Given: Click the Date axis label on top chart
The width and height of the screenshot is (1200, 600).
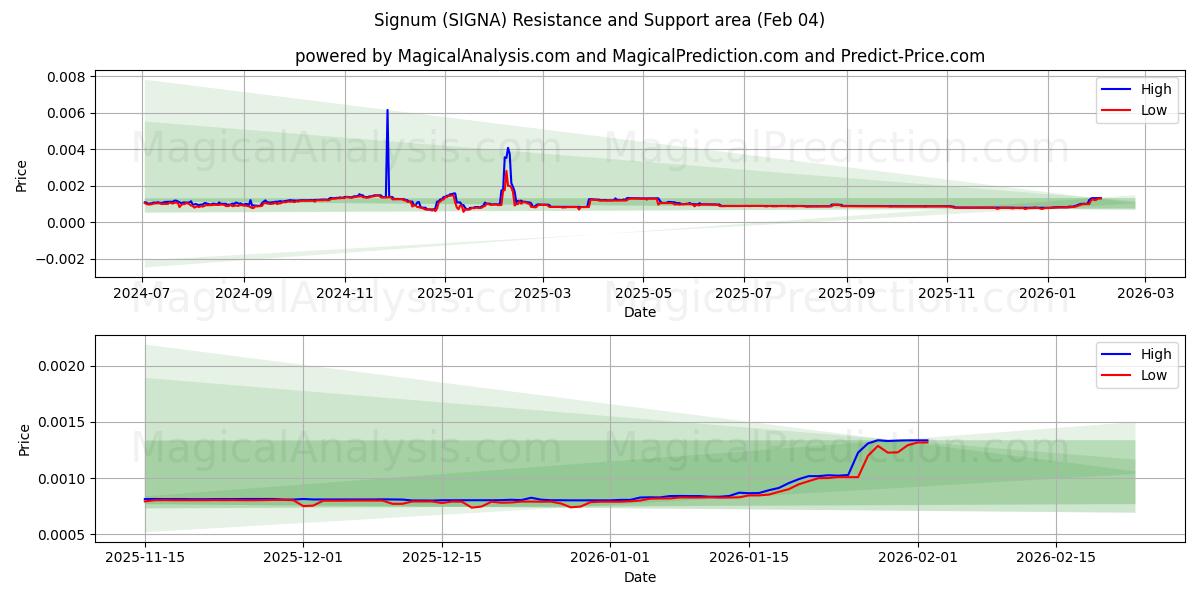Looking at the screenshot, I should click(640, 313).
